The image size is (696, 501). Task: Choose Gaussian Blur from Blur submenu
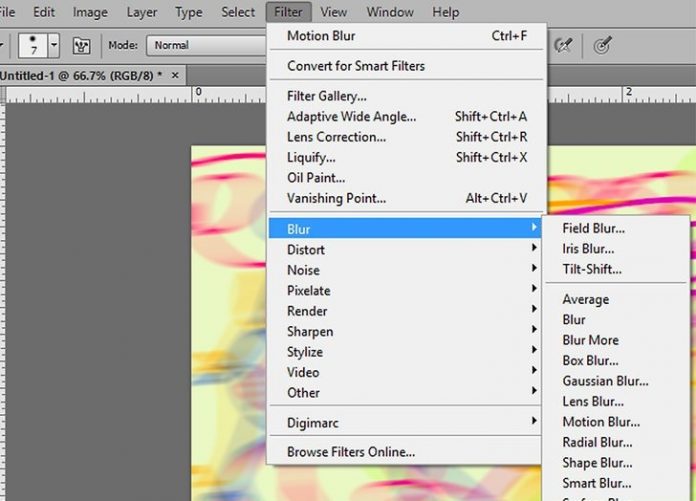click(x=605, y=381)
